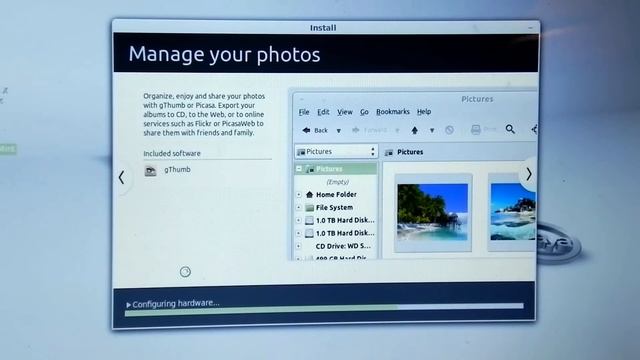
Task: Collapse the Pictures tree node
Action: click(299, 169)
